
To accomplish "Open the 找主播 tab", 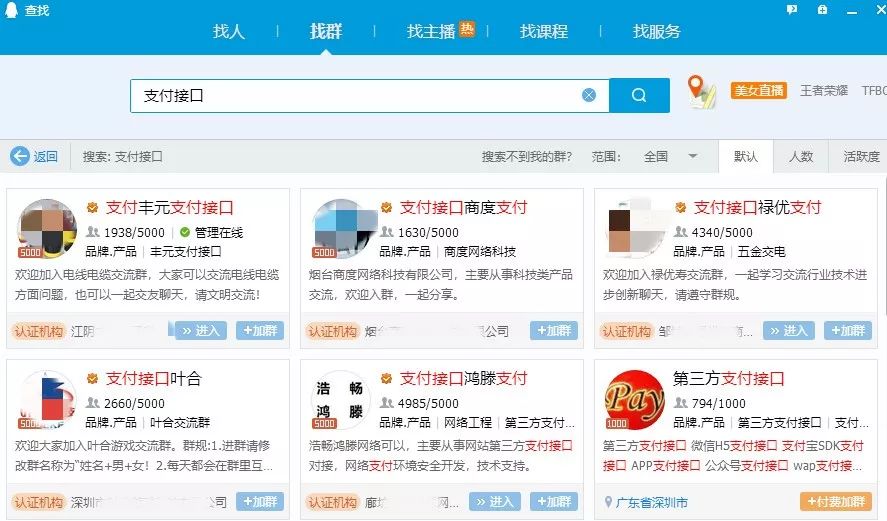I will tap(431, 31).
